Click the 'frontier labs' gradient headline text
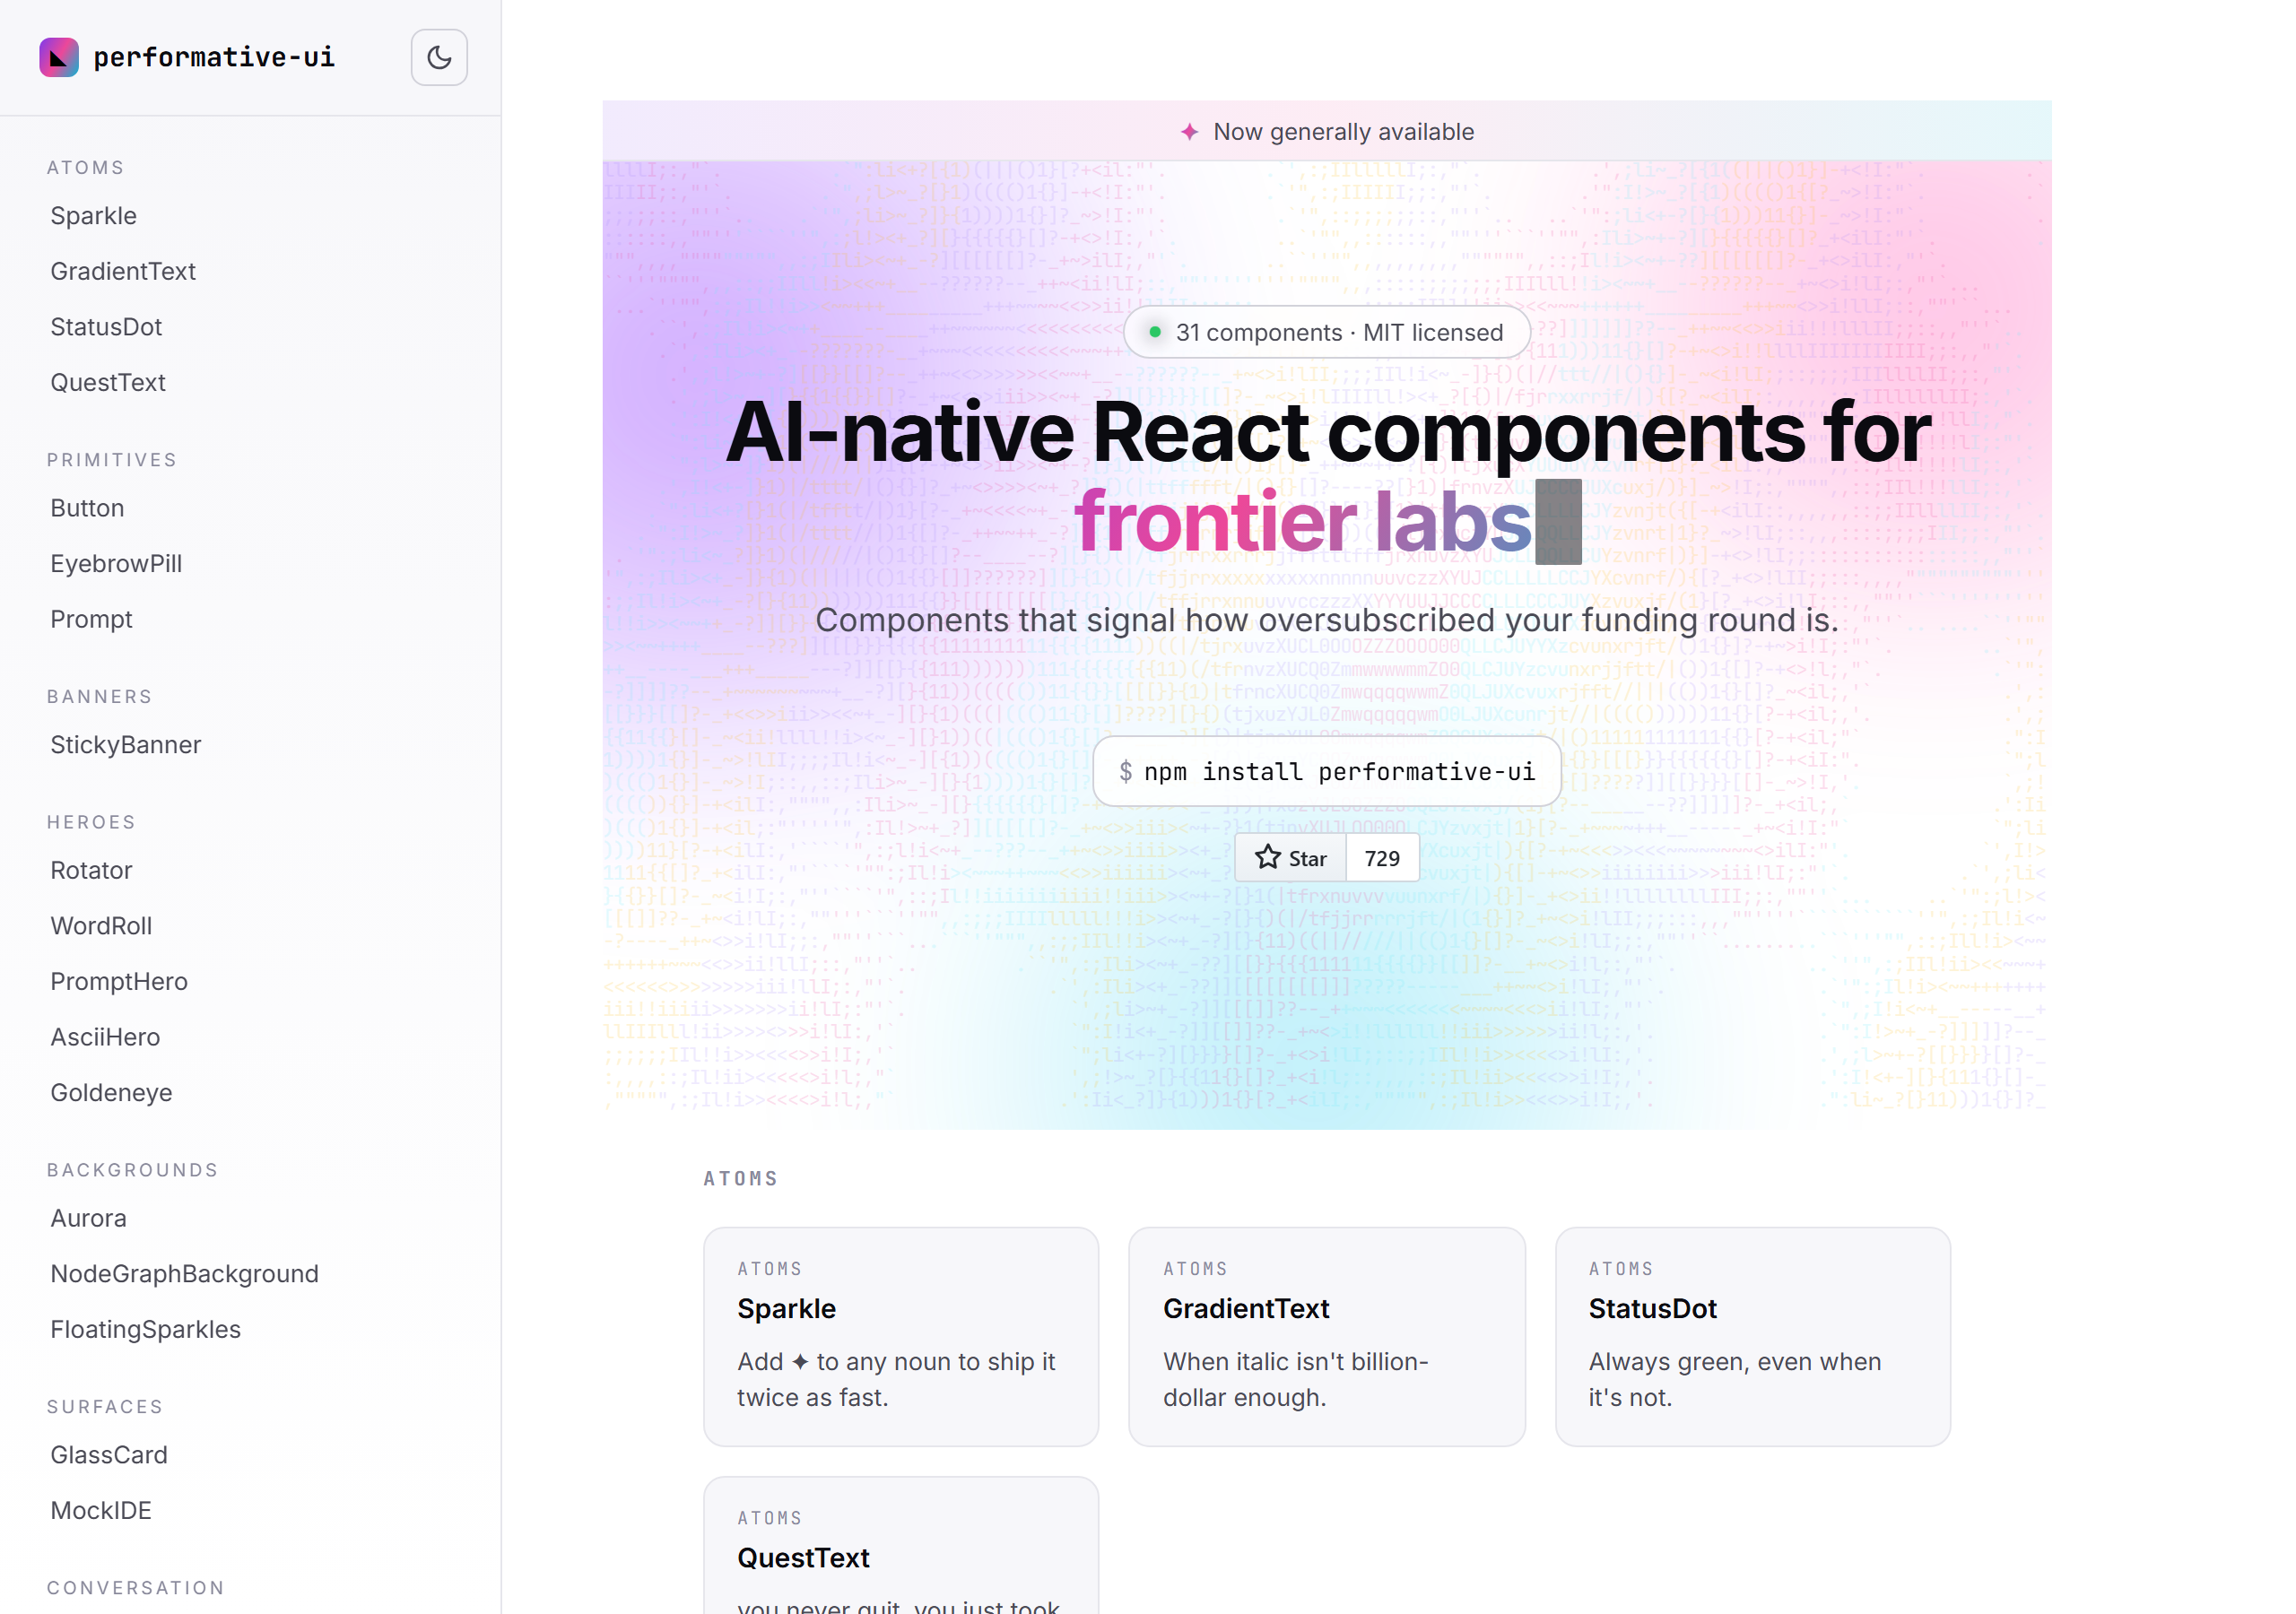 pyautogui.click(x=1303, y=521)
